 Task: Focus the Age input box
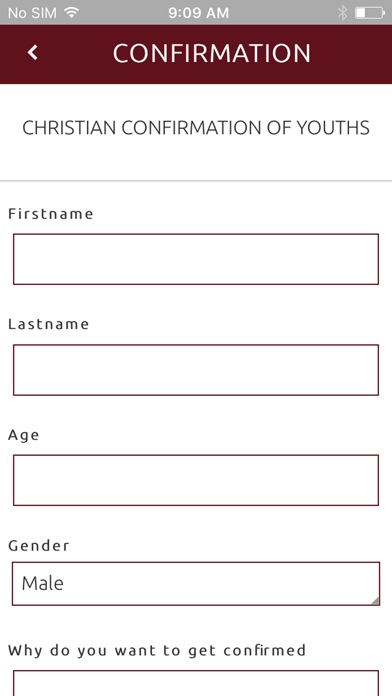click(x=196, y=480)
